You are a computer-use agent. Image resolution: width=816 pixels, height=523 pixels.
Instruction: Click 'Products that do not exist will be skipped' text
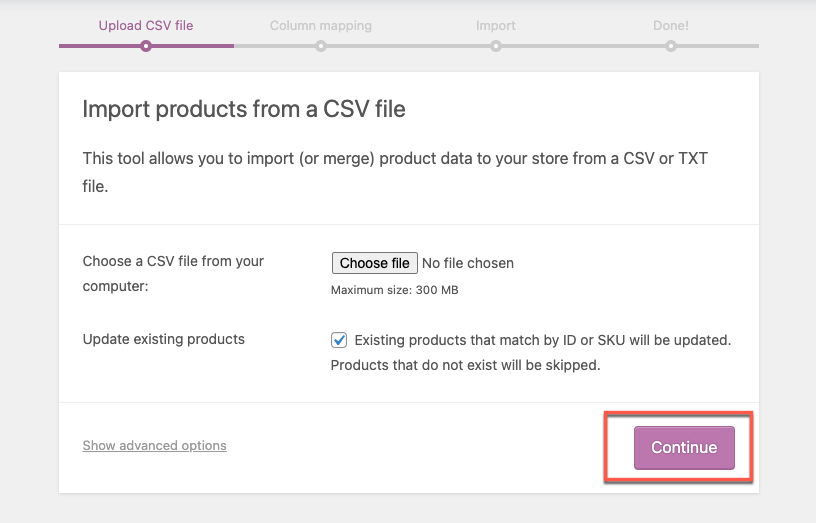pyautogui.click(x=465, y=365)
